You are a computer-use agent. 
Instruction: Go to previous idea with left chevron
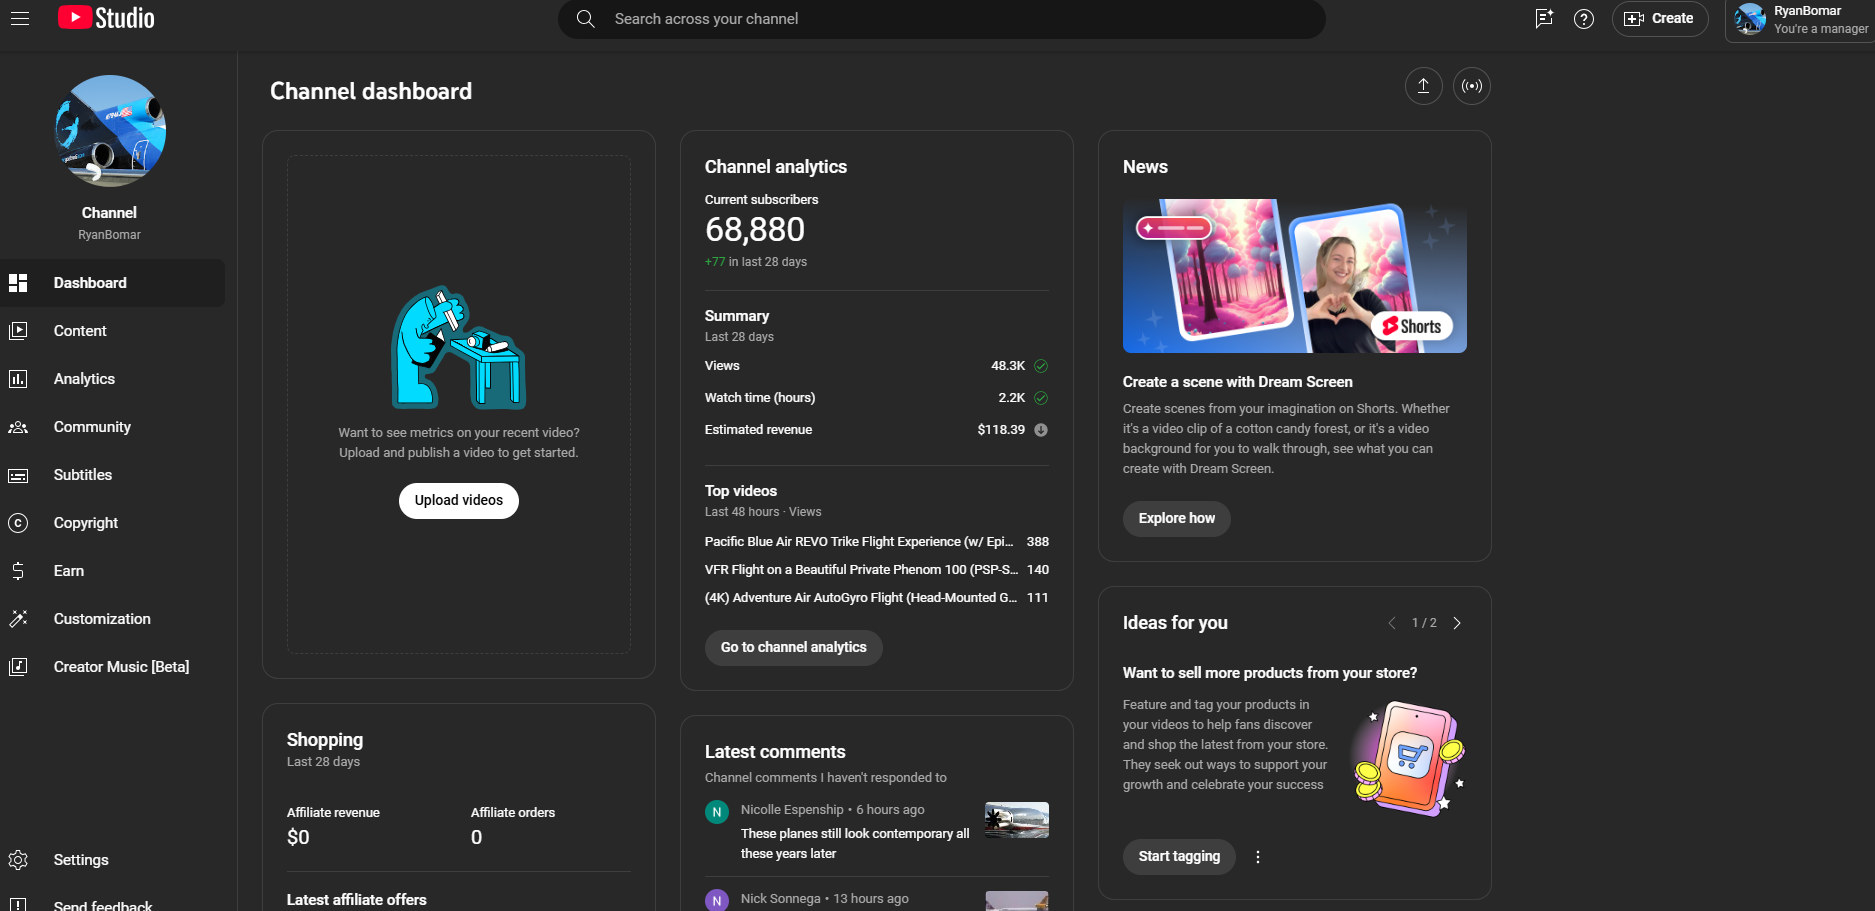pos(1391,623)
